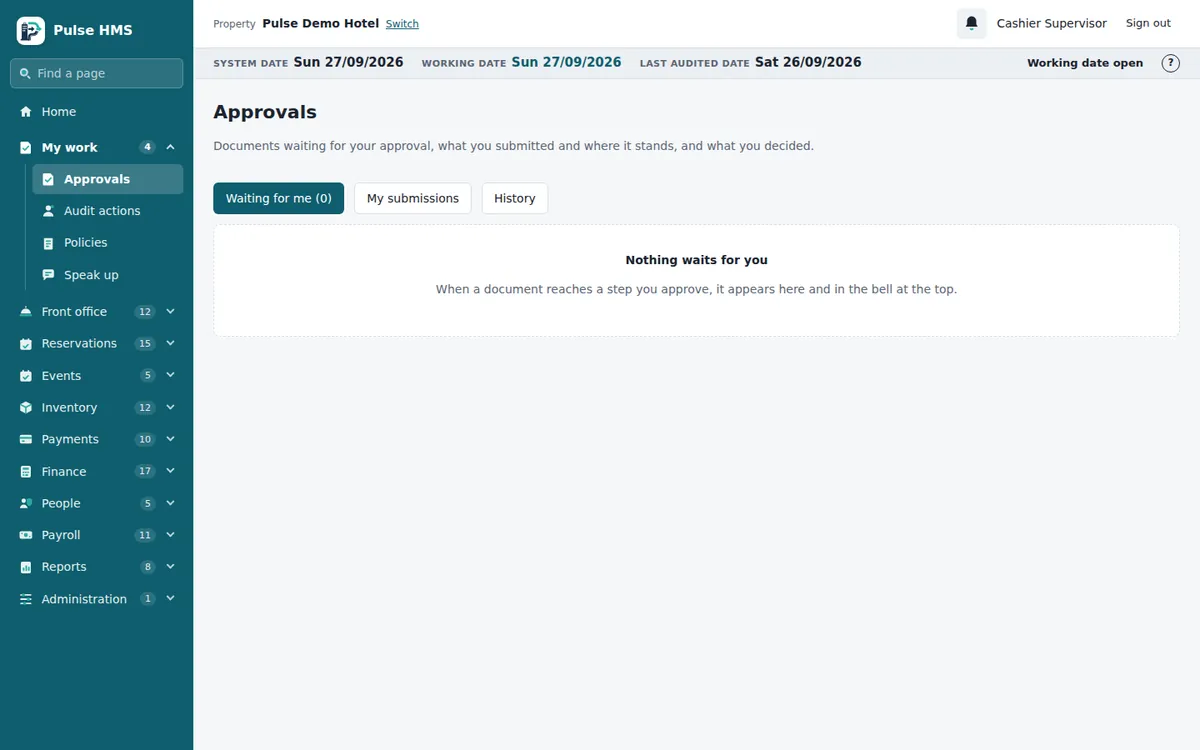Expand the People chevron

click(x=170, y=503)
